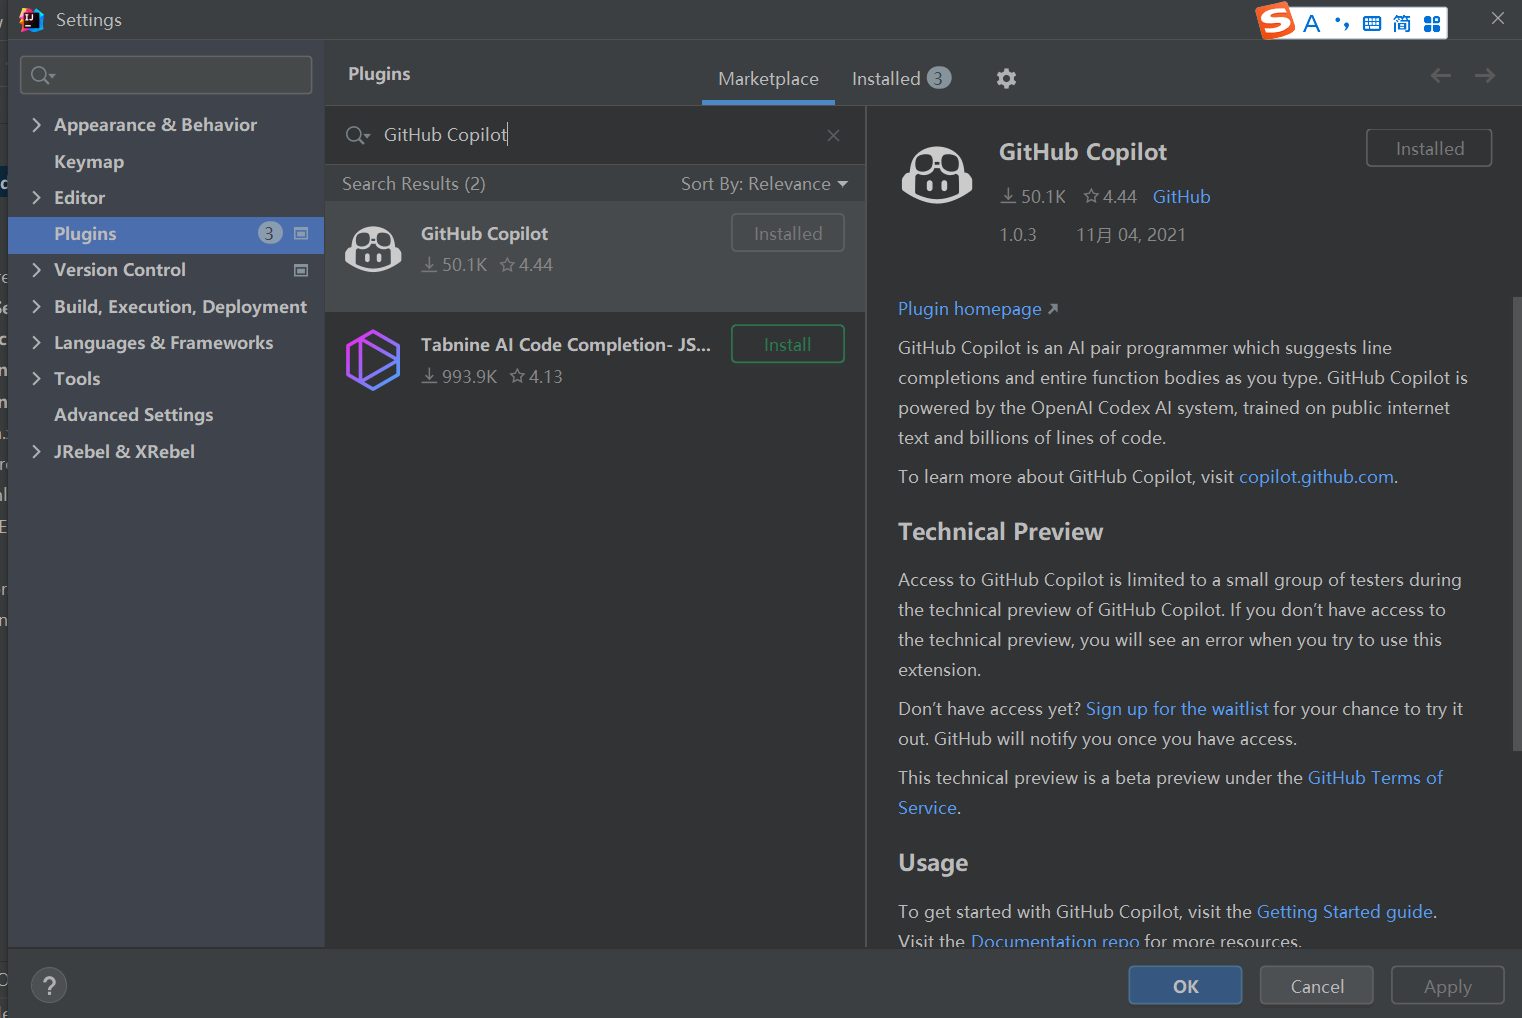Toggle Sogou punctuation mode

1342,23
